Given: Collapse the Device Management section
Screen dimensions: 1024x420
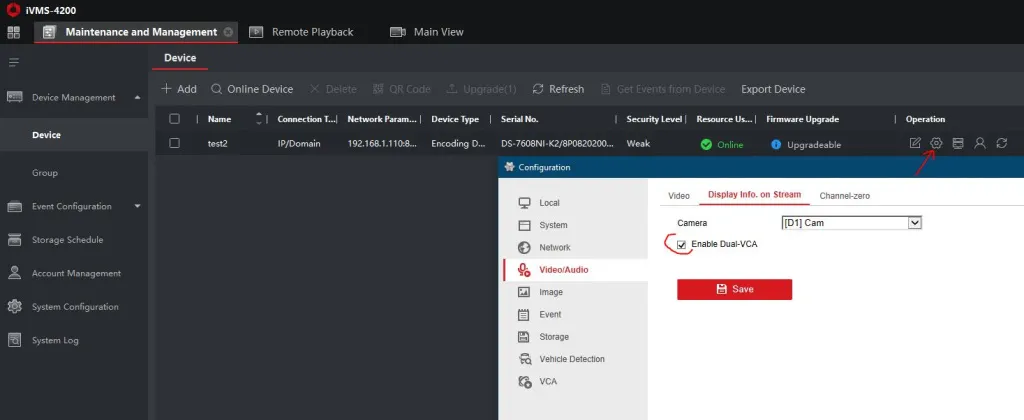Looking at the screenshot, I should 137,97.
